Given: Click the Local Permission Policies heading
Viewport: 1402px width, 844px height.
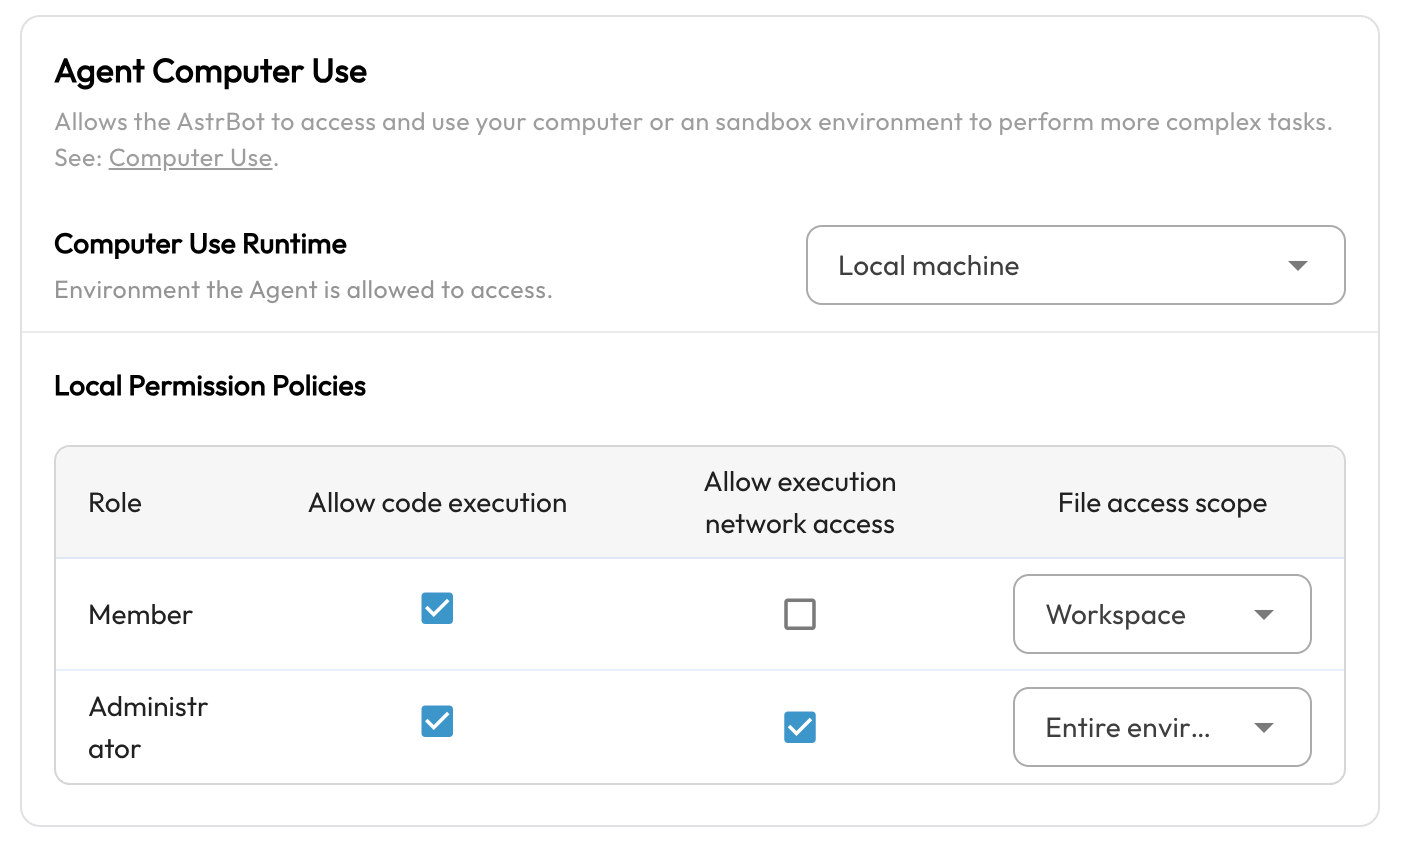Looking at the screenshot, I should [x=210, y=386].
